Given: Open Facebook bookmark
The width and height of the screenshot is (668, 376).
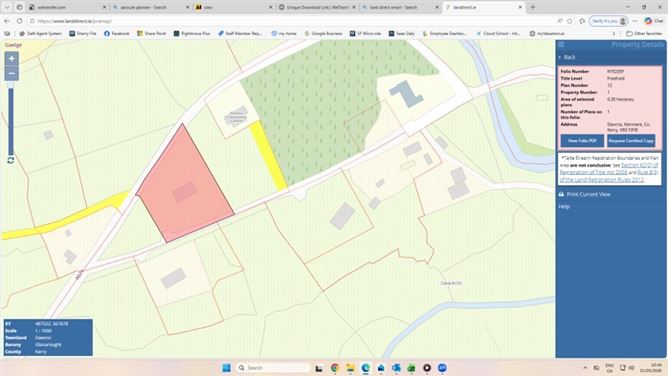Looking at the screenshot, I should [x=117, y=33].
